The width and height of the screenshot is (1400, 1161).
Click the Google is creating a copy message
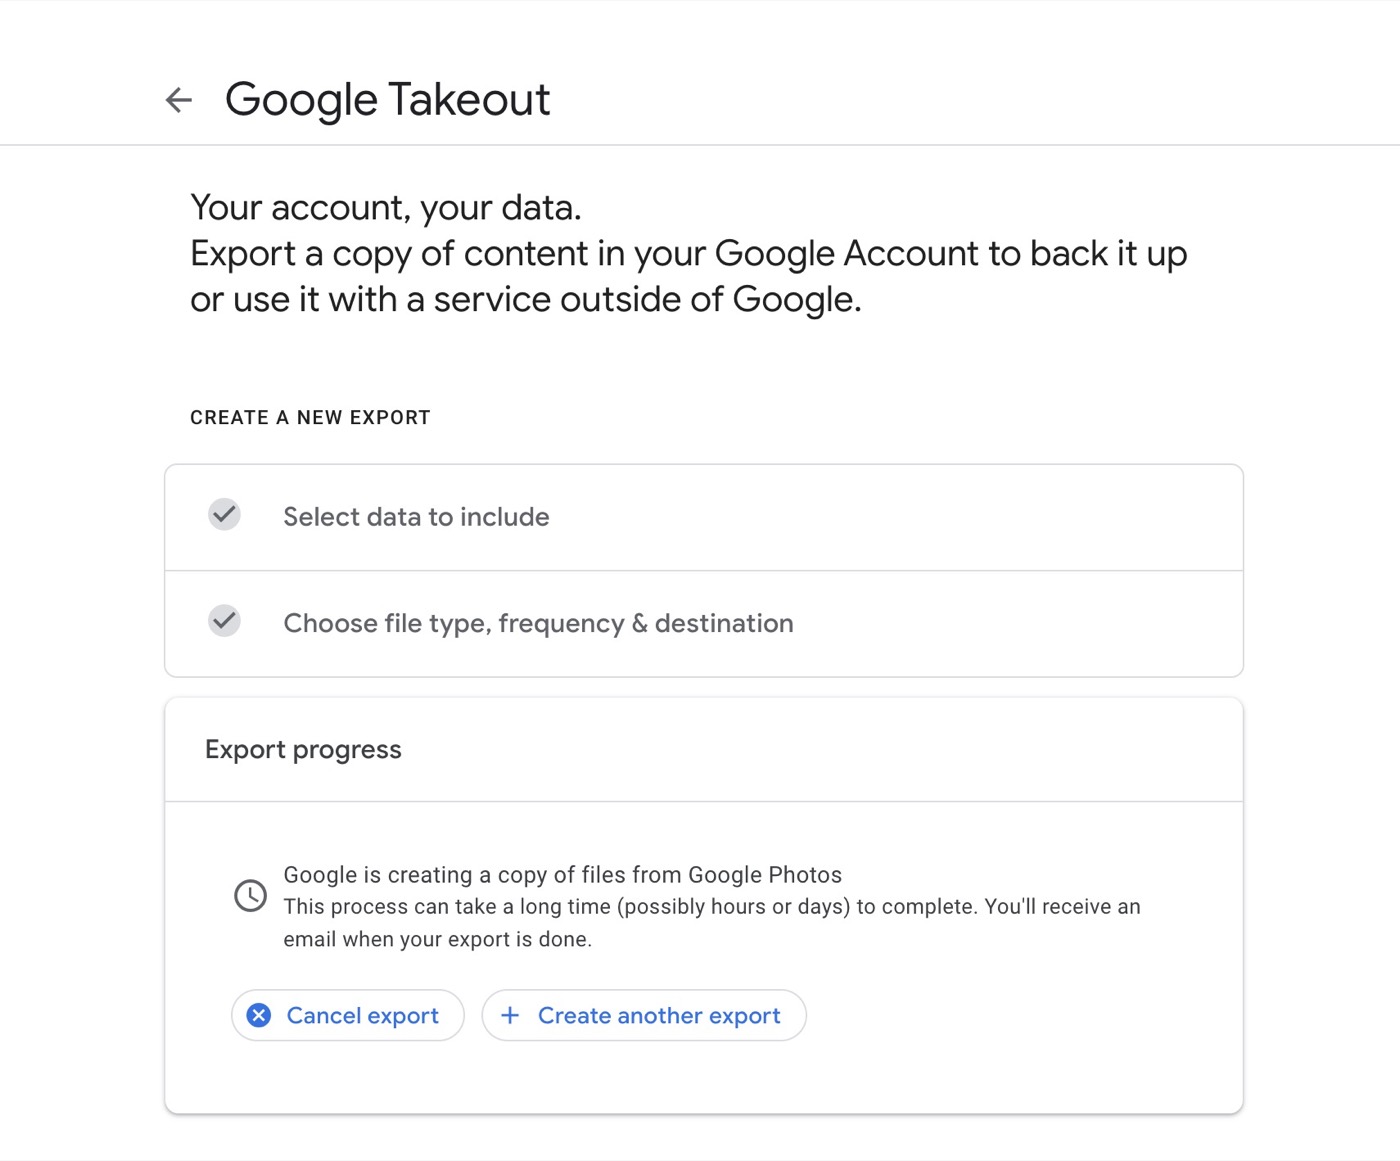(x=562, y=875)
